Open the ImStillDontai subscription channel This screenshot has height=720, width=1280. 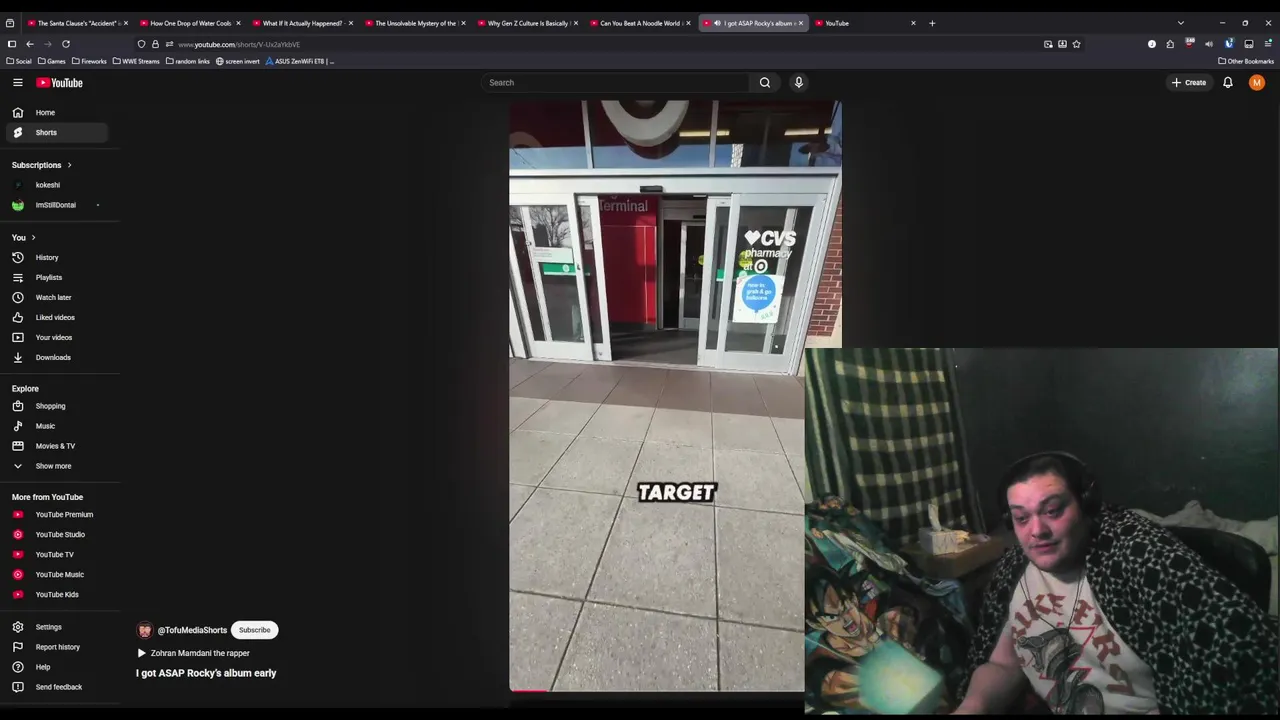(x=57, y=205)
